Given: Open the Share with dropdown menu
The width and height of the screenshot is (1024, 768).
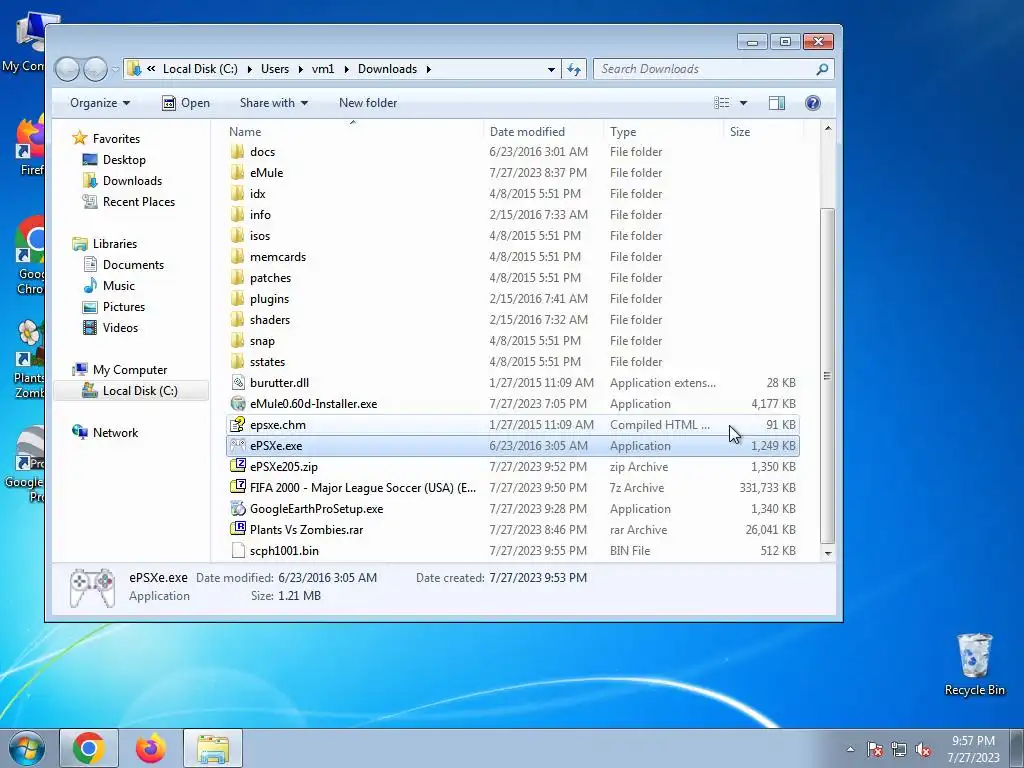Looking at the screenshot, I should tap(274, 103).
